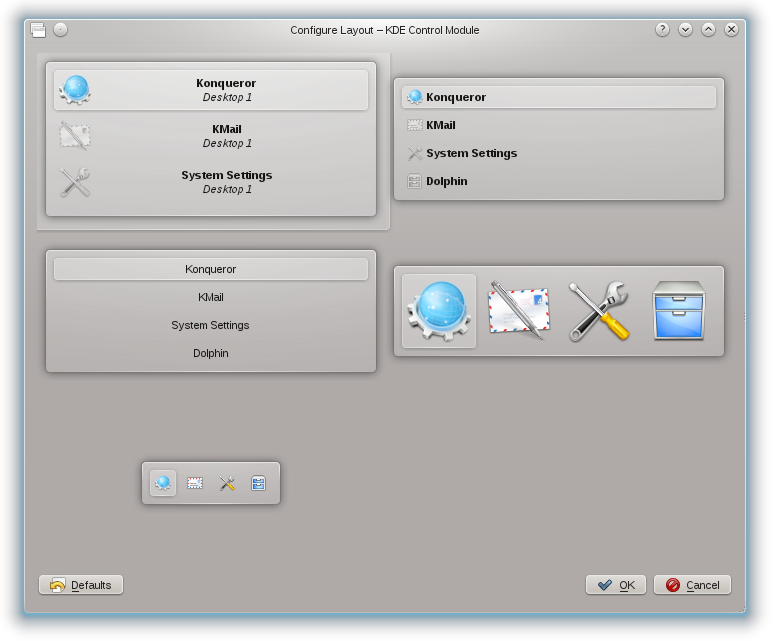This screenshot has width=773, height=641.
Task: Click the title bar help question mark
Action: [x=662, y=30]
